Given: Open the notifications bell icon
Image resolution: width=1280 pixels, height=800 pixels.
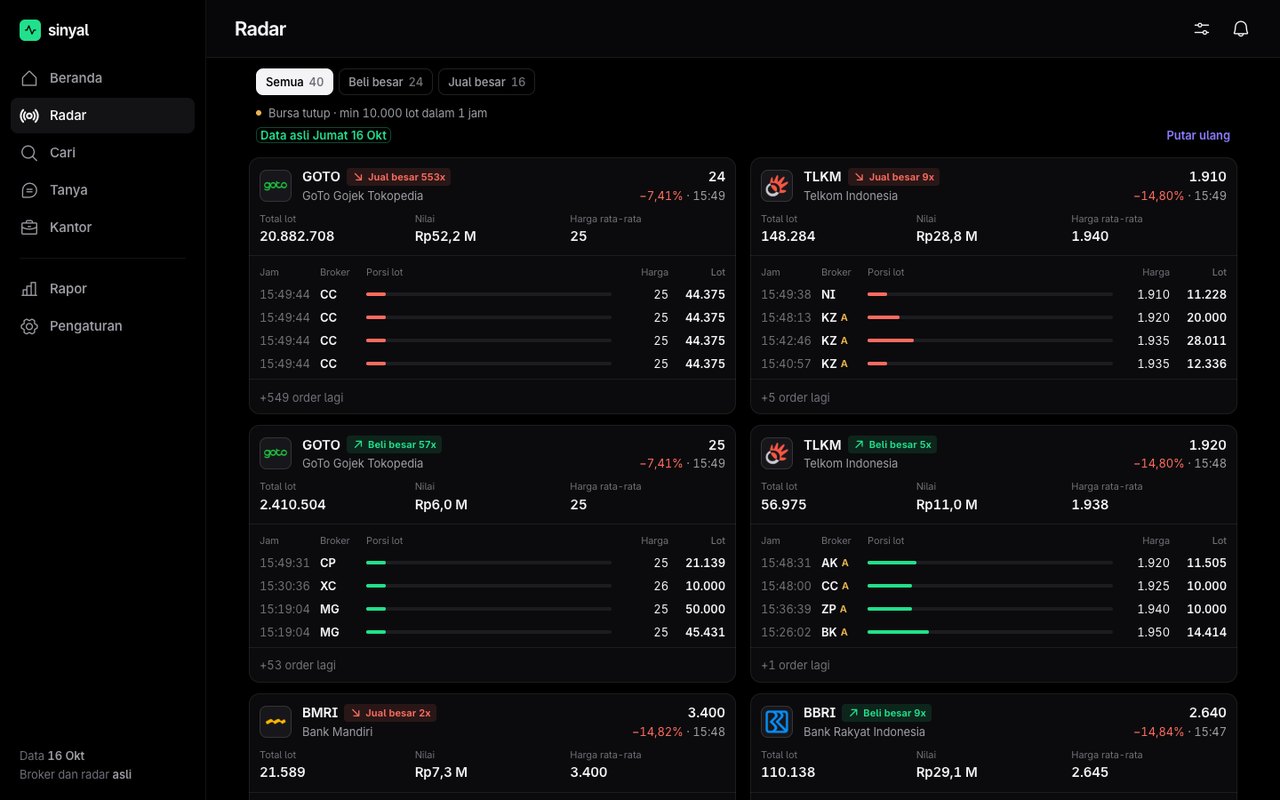Looking at the screenshot, I should coord(1241,29).
